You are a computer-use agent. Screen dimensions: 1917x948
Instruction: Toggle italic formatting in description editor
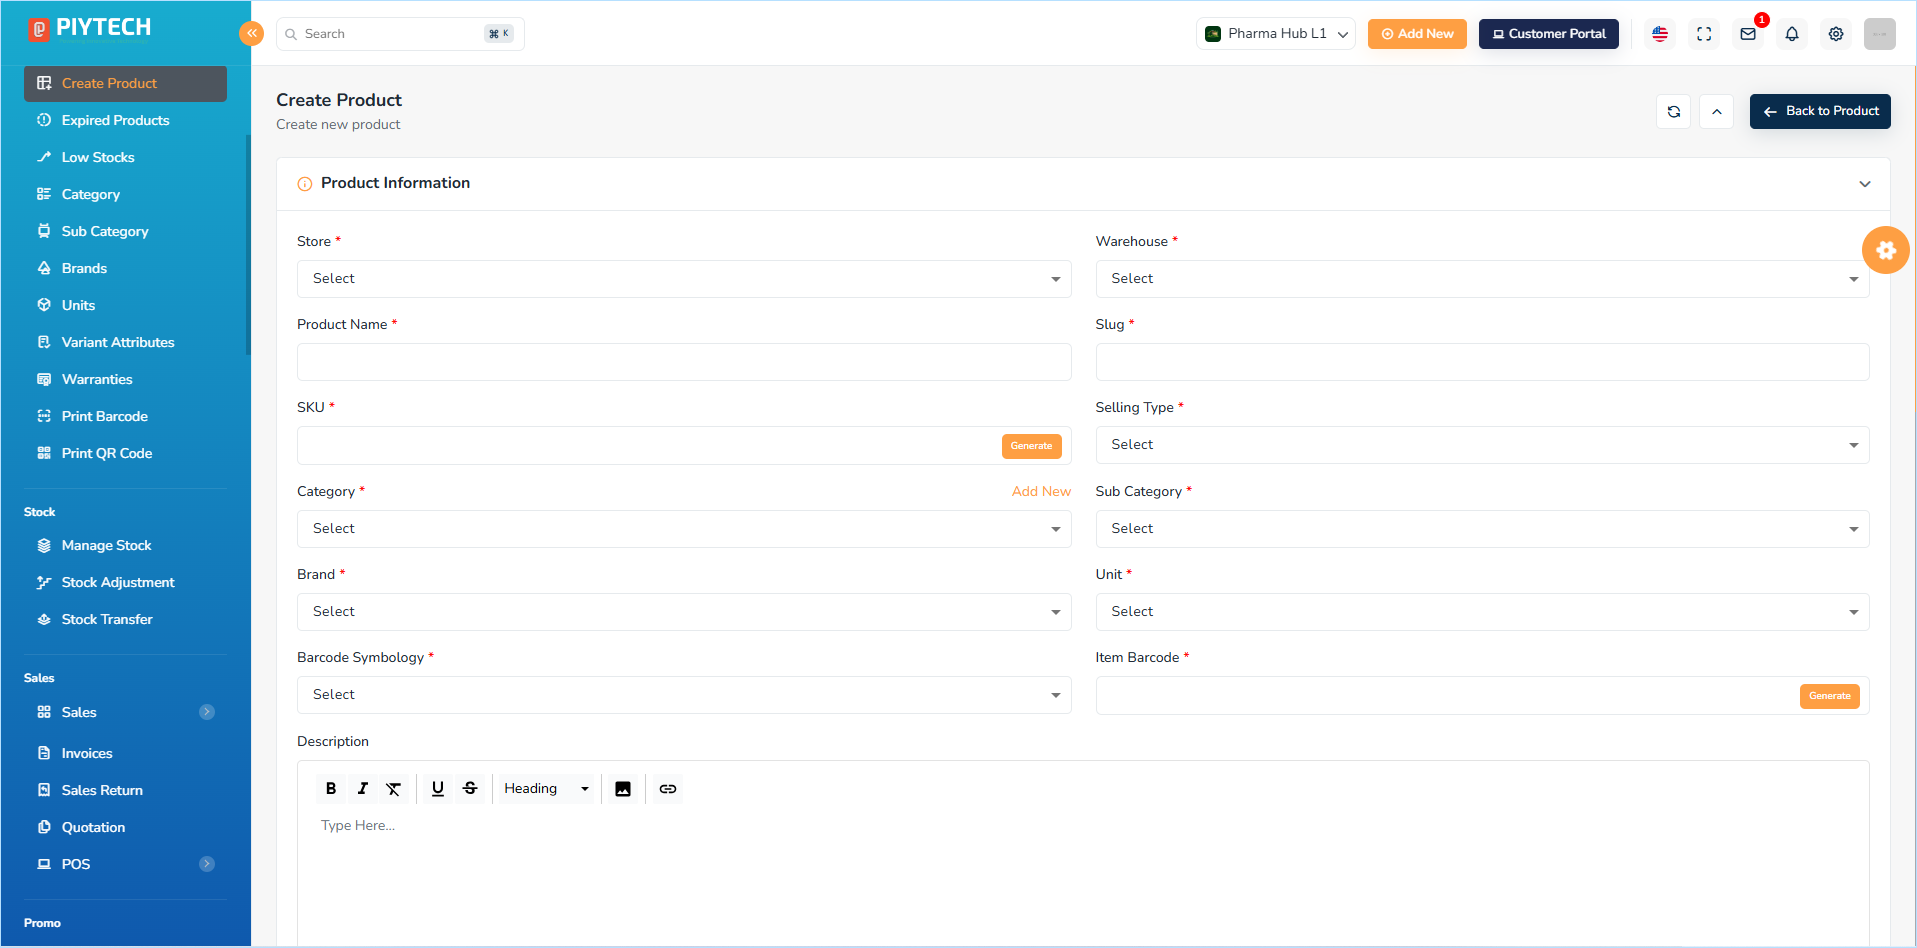[363, 789]
